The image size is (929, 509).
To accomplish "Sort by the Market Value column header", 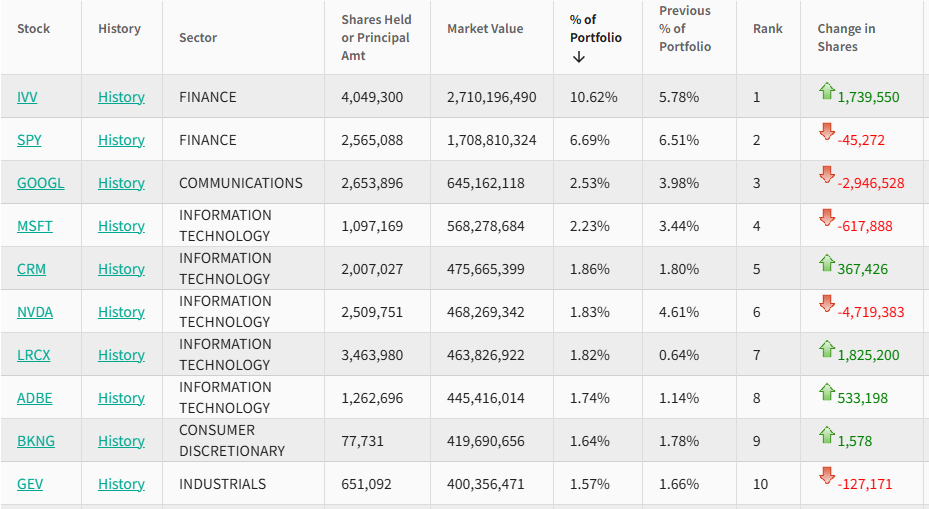I will (x=485, y=29).
